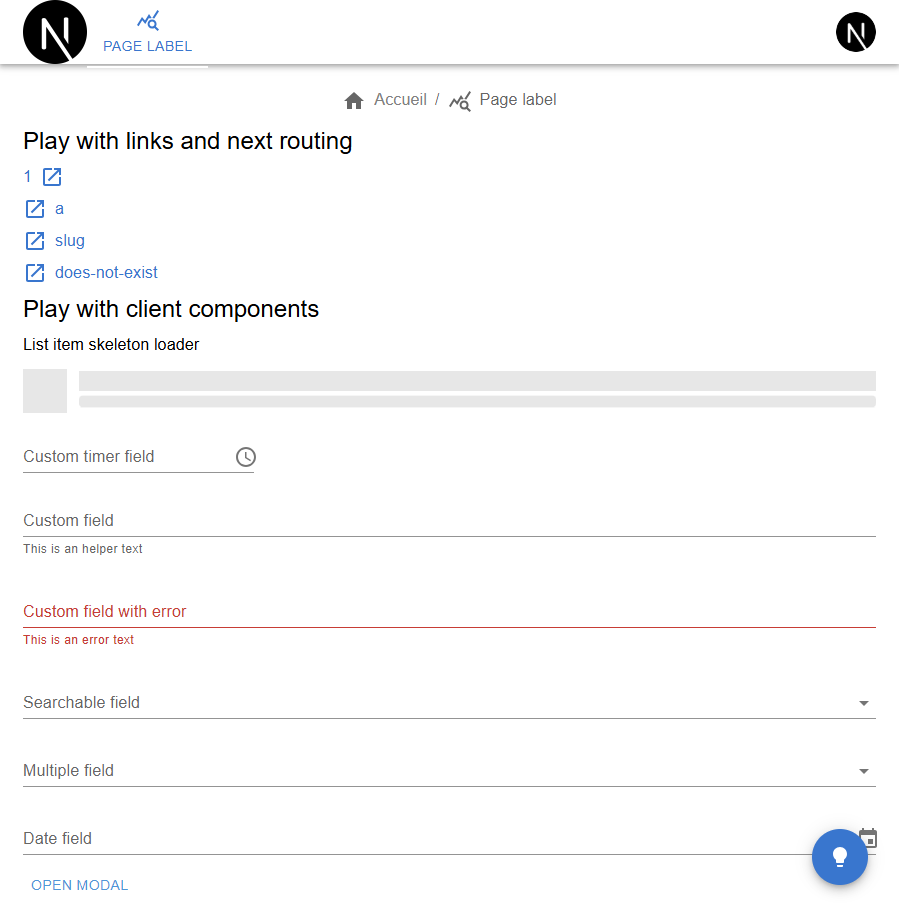Expand the Searchable field dropdown arrow

864,704
